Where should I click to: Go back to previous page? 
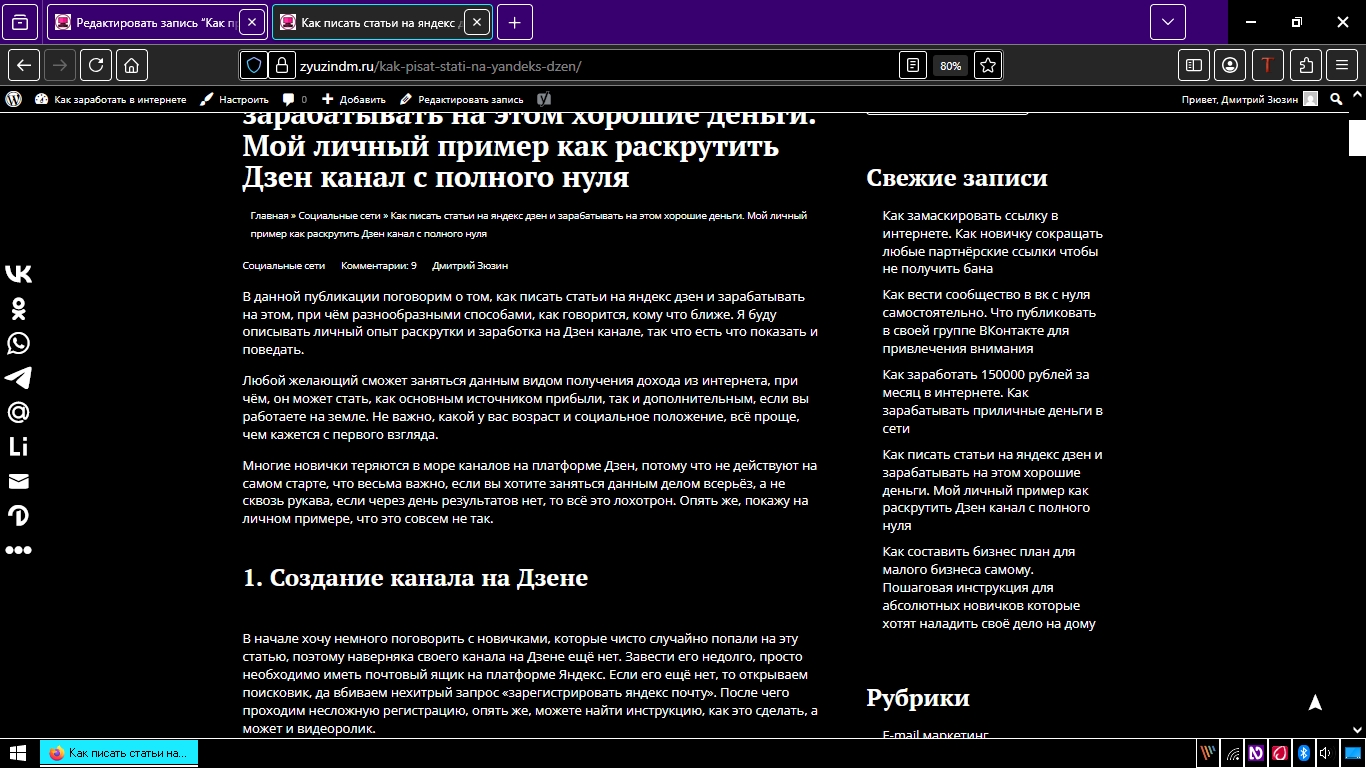coord(24,65)
